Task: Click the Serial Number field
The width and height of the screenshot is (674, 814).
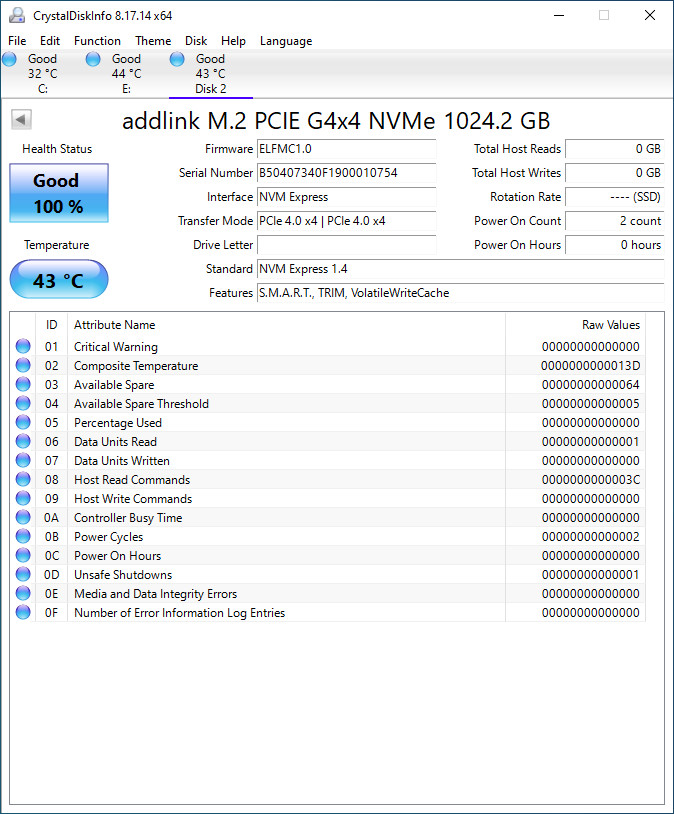Action: click(346, 173)
